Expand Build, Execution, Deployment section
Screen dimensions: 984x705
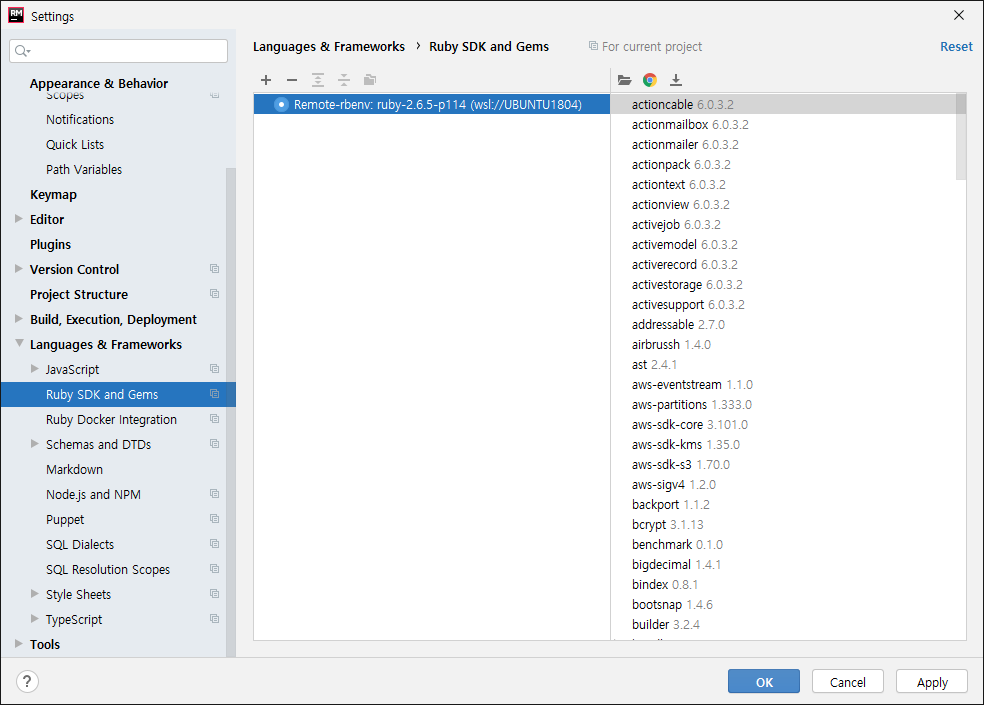[x=19, y=319]
